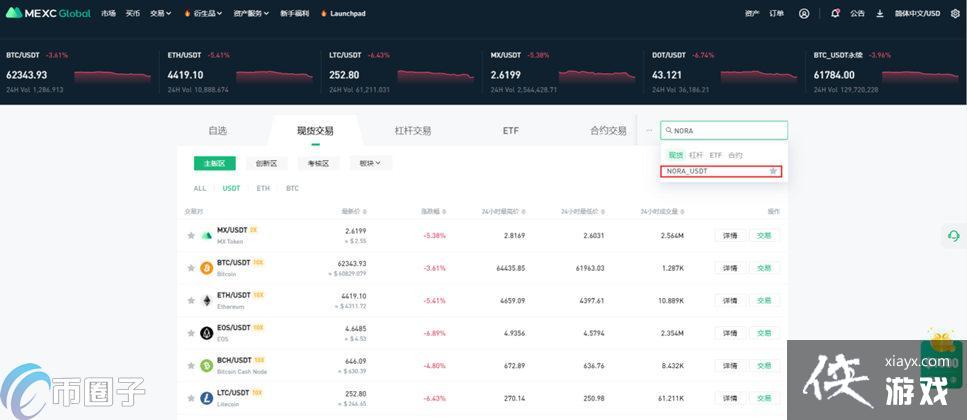The height and width of the screenshot is (420, 967).
Task: Click the Bitcoin coin icon in BTC/USDT row
Action: (x=207, y=268)
